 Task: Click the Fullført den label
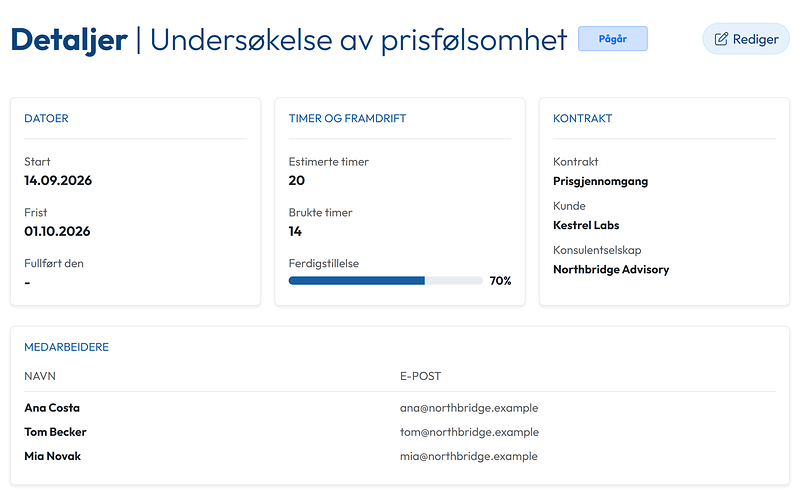coord(54,263)
